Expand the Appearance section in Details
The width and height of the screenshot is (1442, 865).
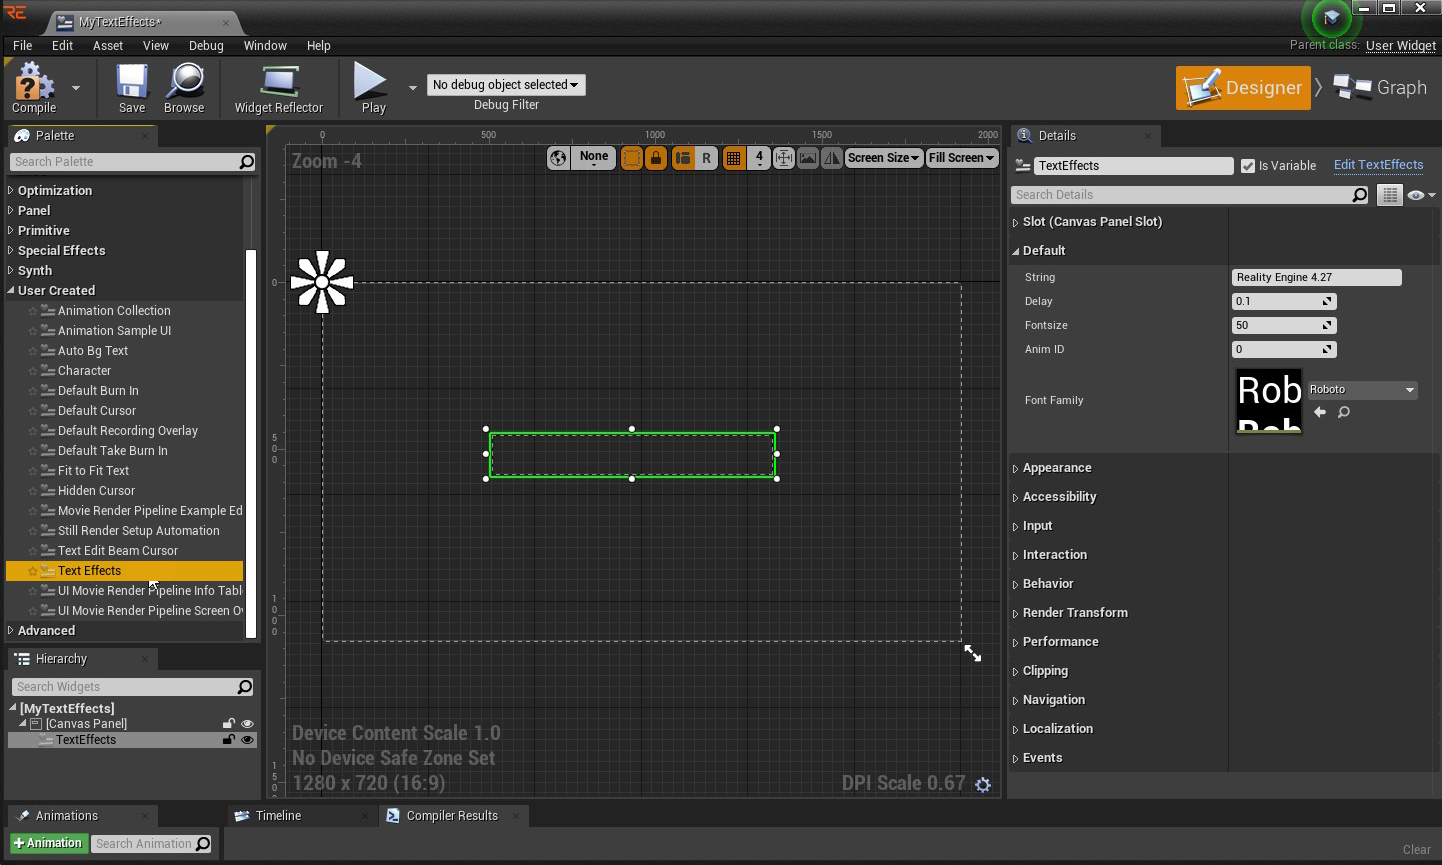tap(1057, 468)
